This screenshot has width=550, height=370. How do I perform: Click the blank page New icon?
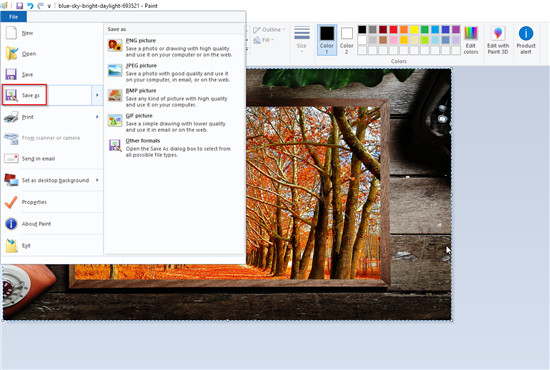[11, 33]
